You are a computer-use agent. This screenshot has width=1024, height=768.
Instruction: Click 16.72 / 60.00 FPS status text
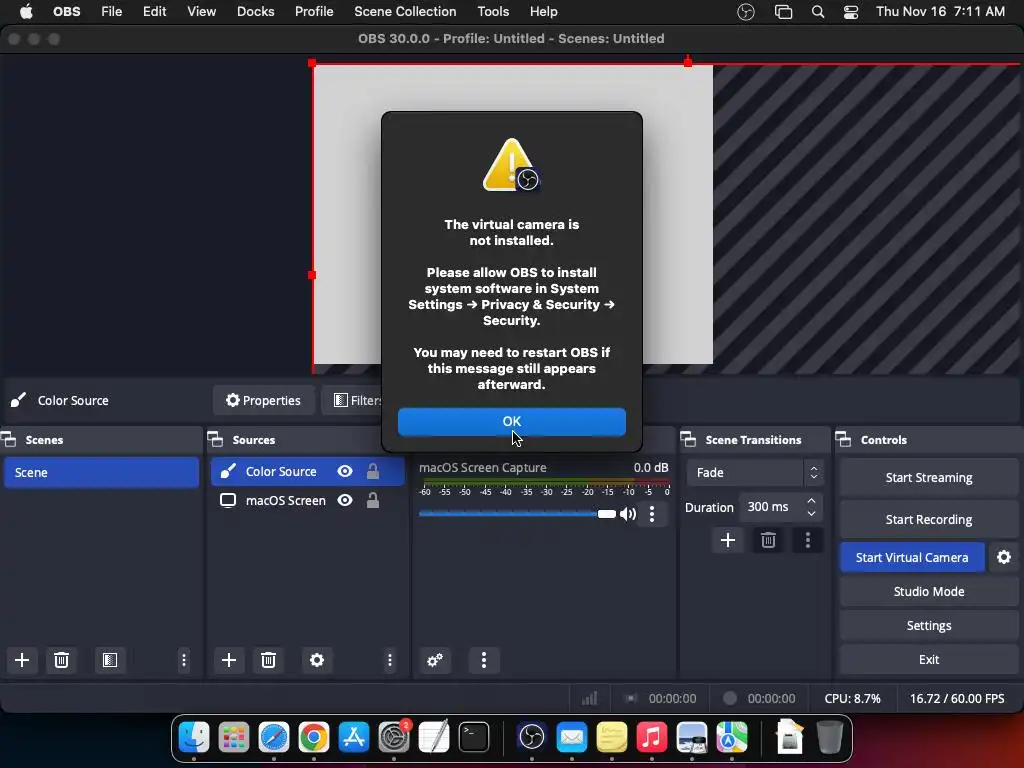pos(957,698)
